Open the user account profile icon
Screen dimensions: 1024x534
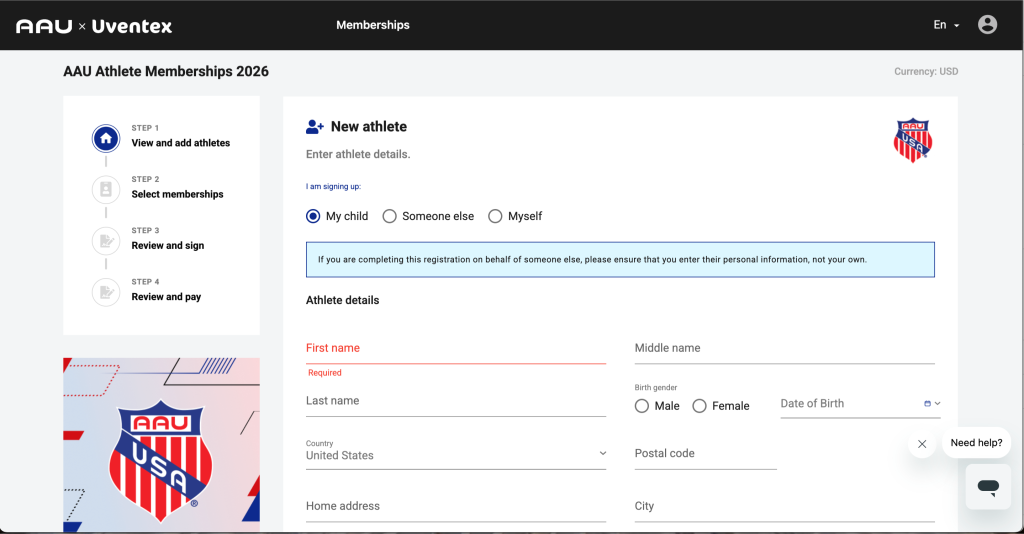click(987, 25)
